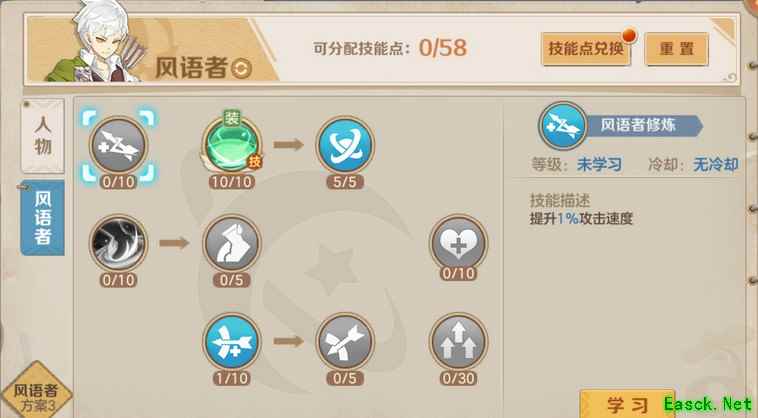Viewport: 758px width, 418px height.
Task: Select the boot skill icon 0/5
Action: click(232, 244)
